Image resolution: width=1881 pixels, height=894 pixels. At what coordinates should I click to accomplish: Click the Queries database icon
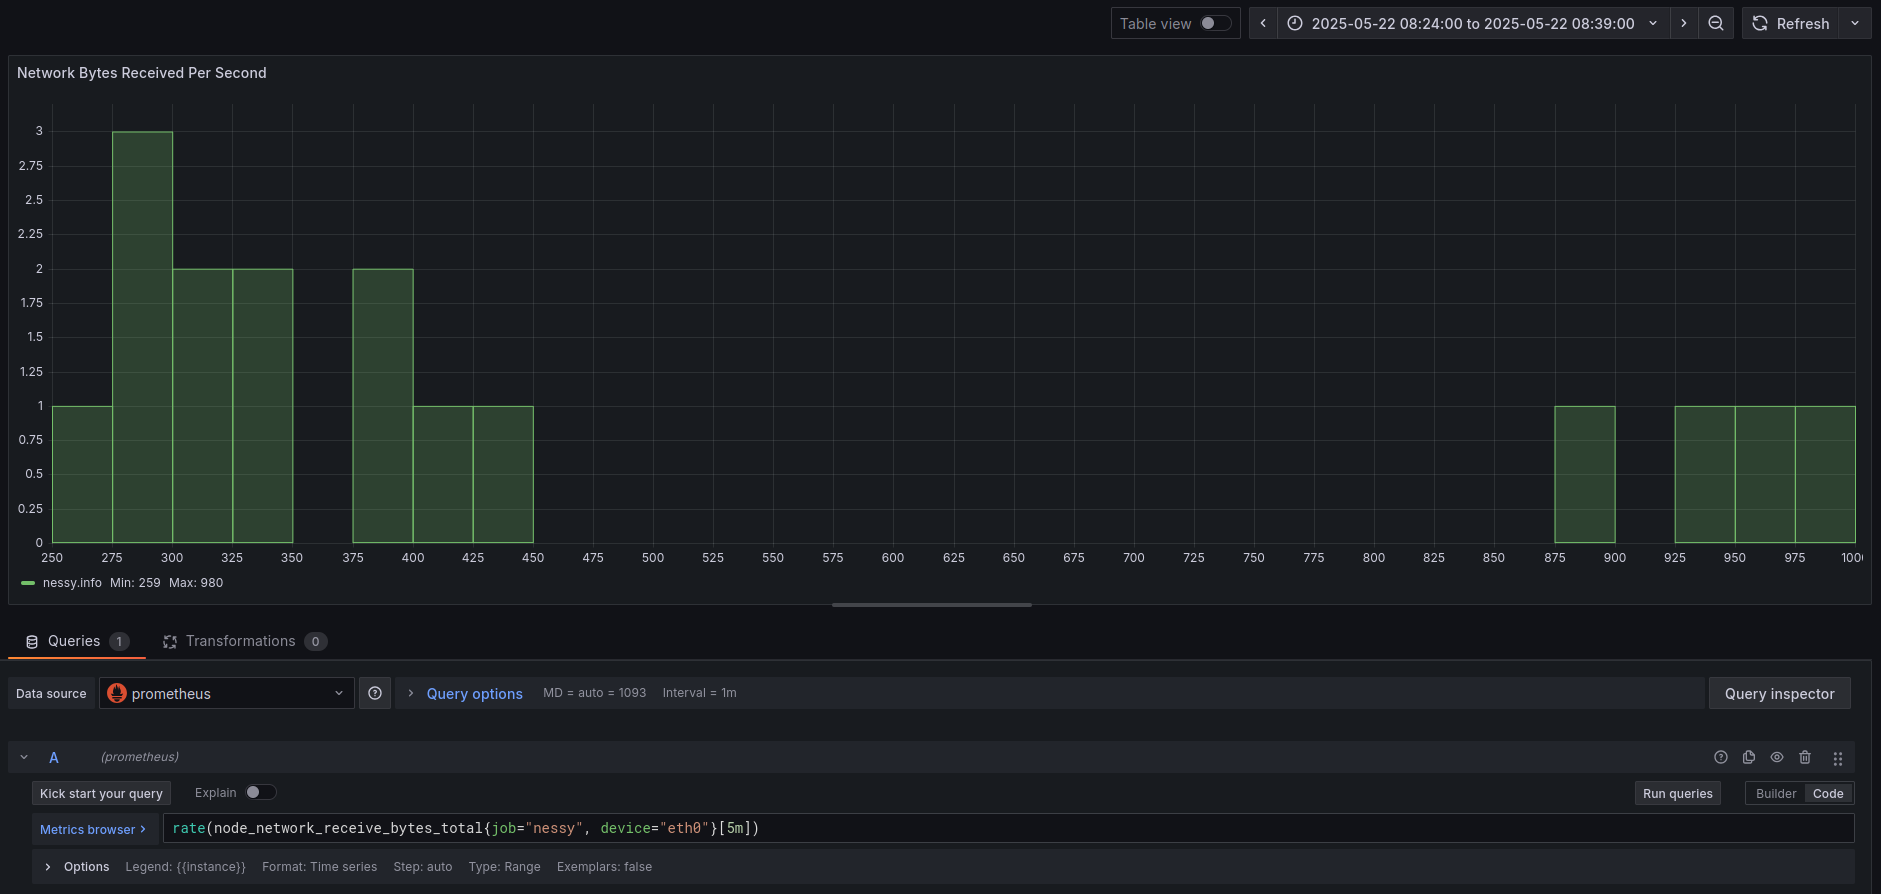[x=32, y=642]
